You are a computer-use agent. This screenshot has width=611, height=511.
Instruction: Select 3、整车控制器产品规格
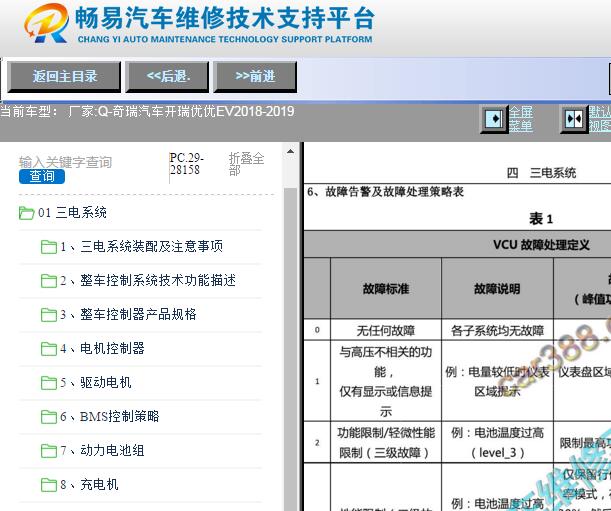point(128,315)
